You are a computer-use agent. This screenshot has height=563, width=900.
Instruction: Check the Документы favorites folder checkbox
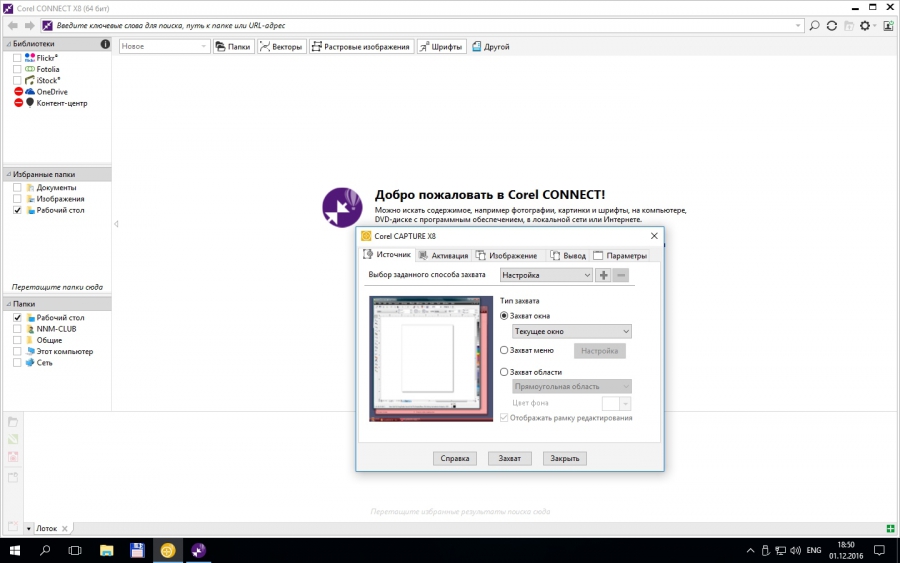(17, 188)
